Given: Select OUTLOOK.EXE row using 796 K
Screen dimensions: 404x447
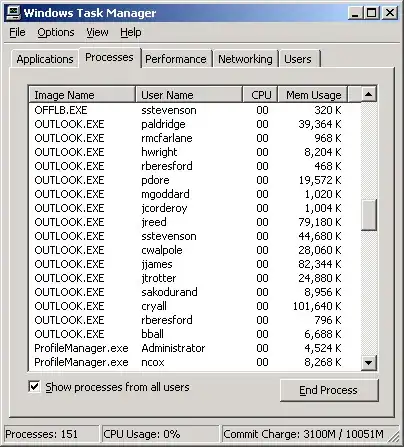Looking at the screenshot, I should point(195,320).
